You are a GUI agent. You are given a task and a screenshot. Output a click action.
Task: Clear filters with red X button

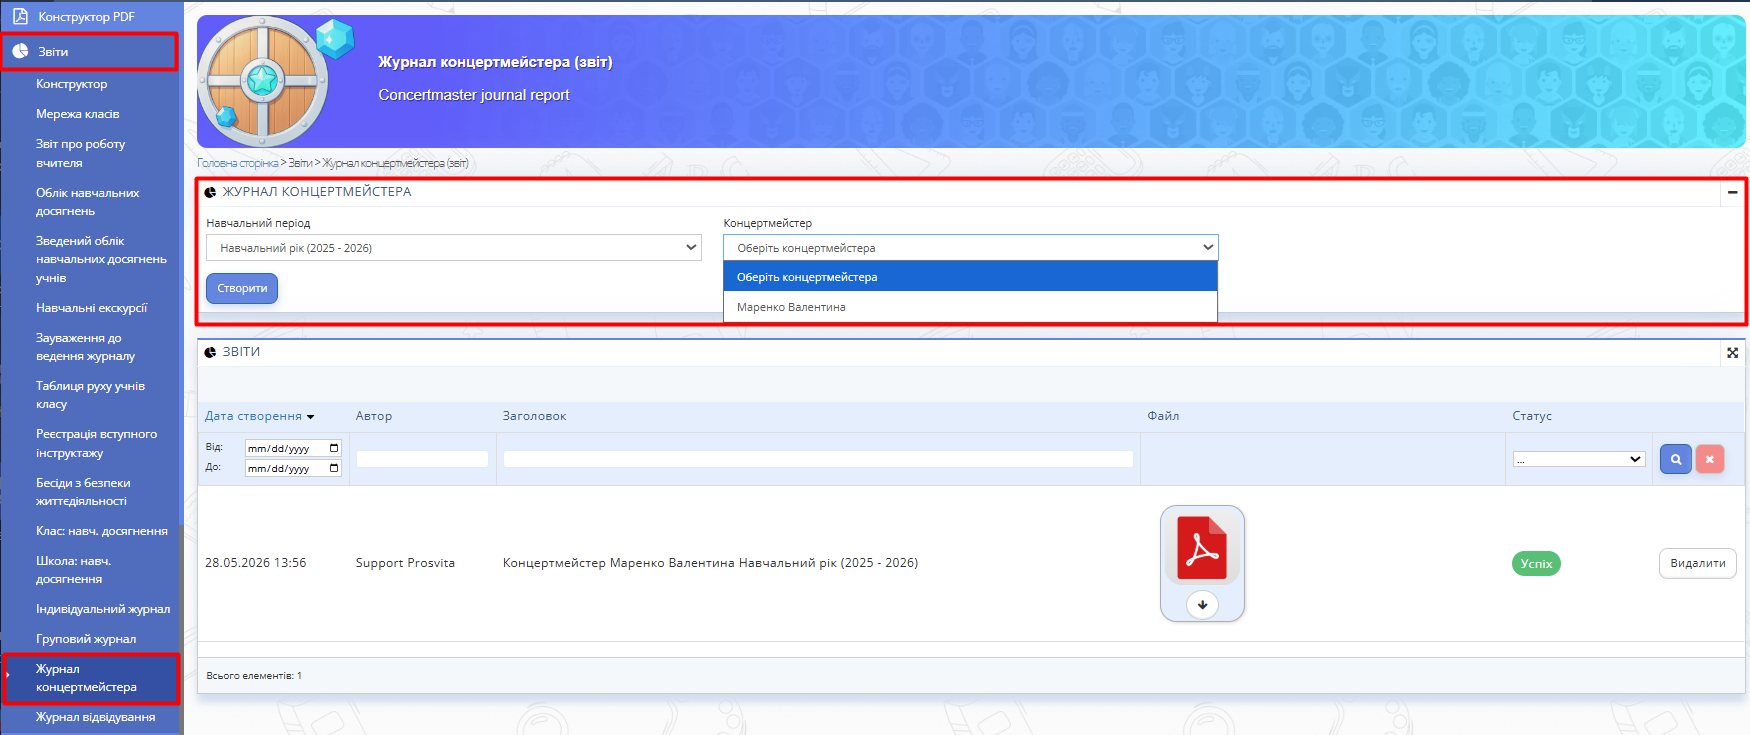(1710, 459)
